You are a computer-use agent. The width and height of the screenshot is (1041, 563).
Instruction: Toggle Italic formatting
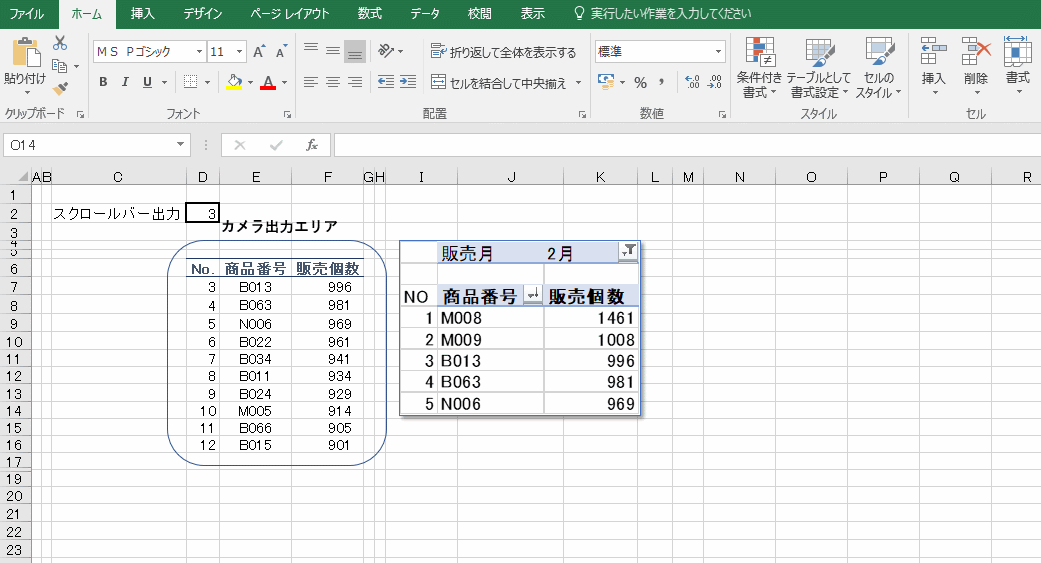(x=125, y=82)
